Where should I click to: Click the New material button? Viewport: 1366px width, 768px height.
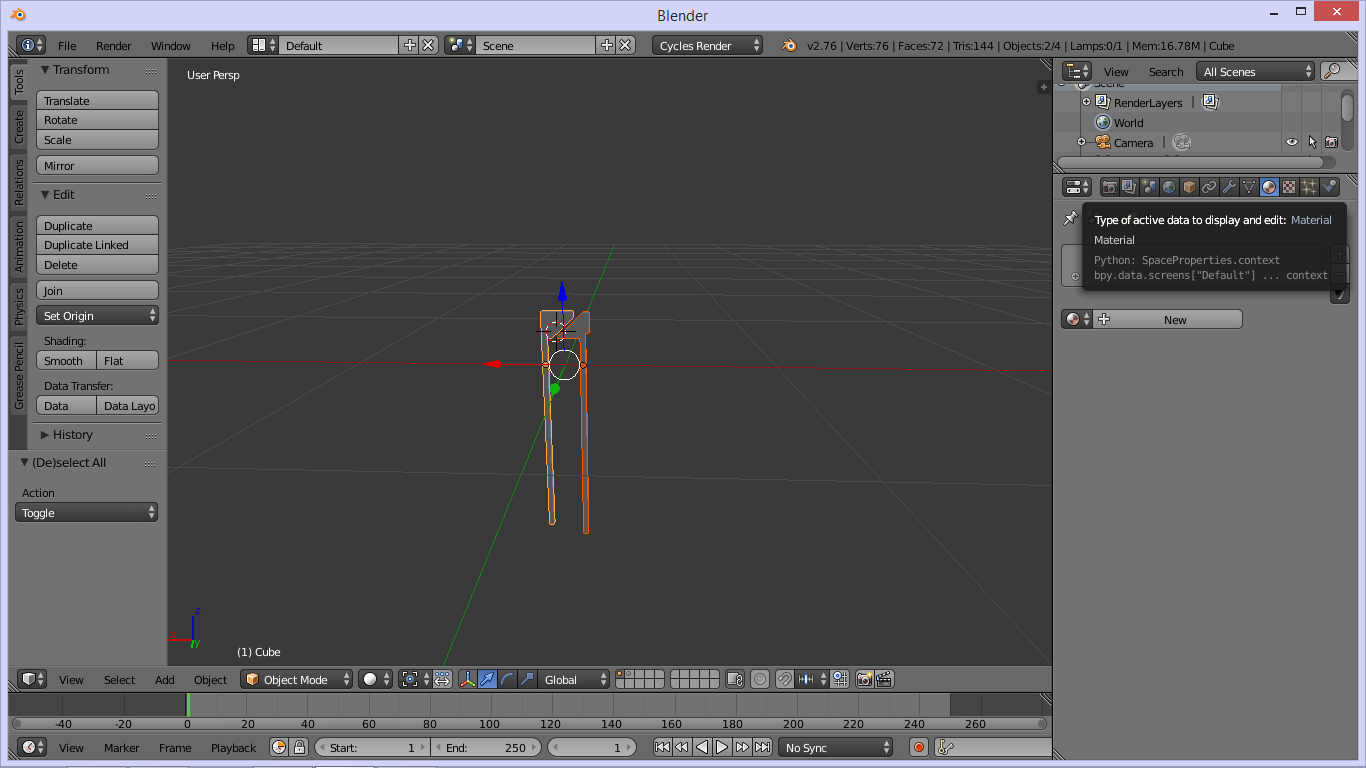pos(1166,319)
